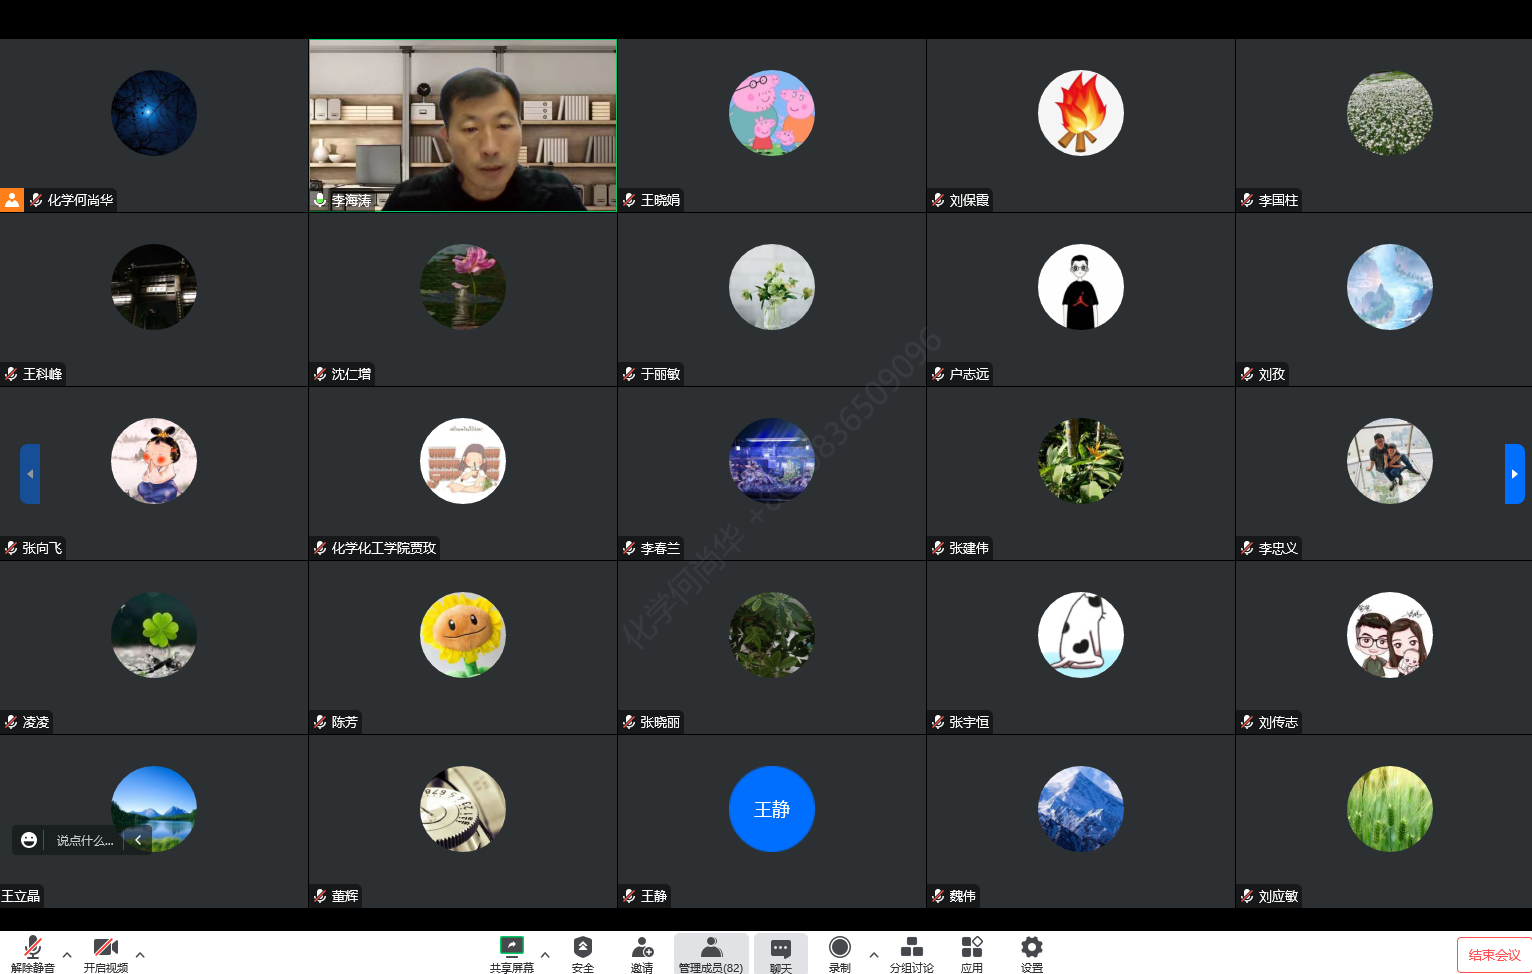Open 分组讨论 breakout rooms
1532x974 pixels.
(x=911, y=953)
